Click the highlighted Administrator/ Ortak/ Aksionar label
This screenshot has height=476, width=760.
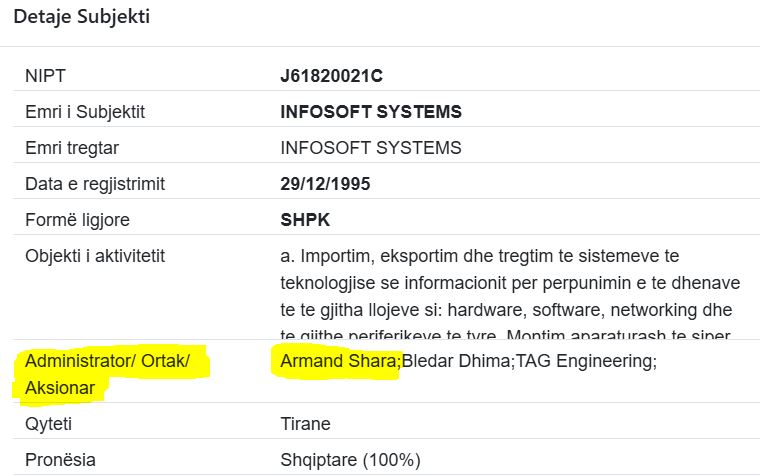(107, 374)
